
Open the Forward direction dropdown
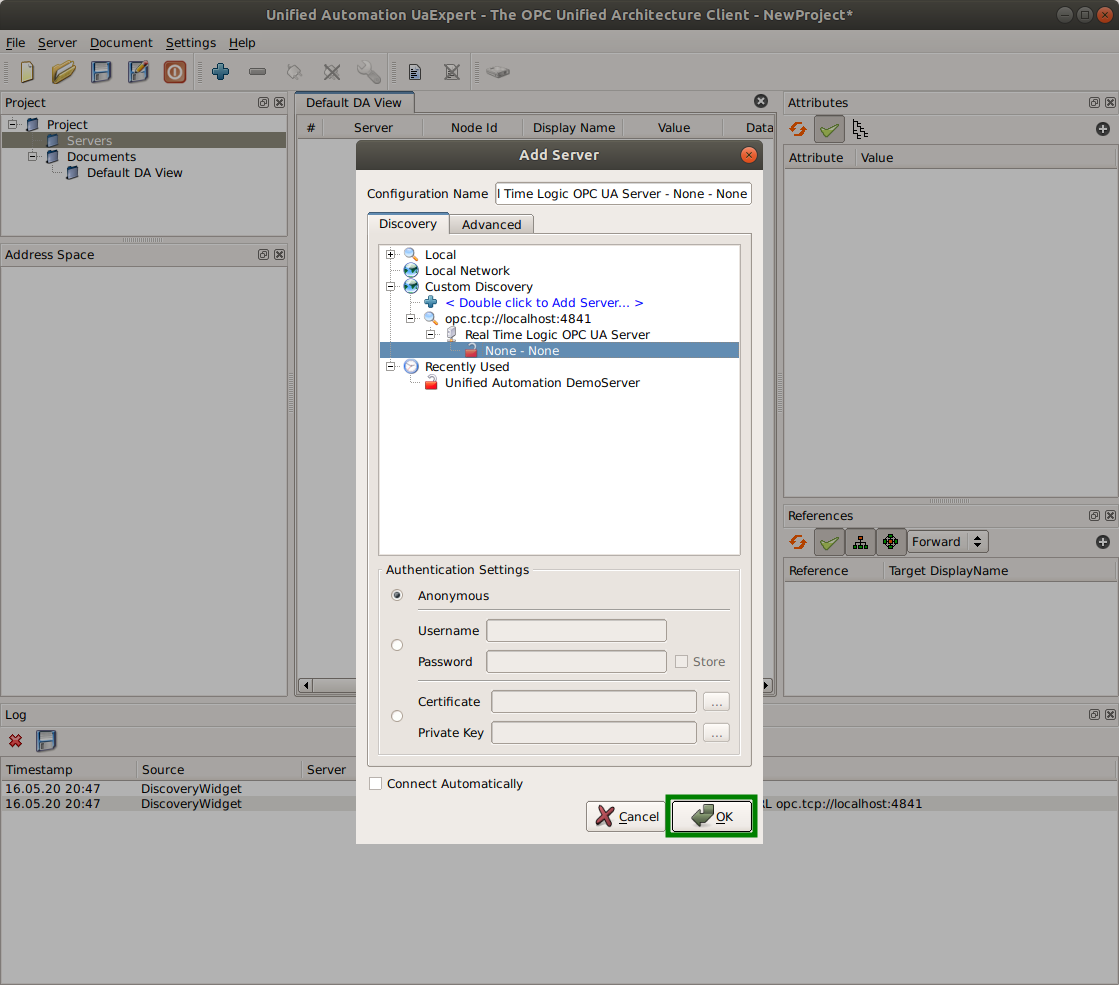pyautogui.click(x=948, y=542)
